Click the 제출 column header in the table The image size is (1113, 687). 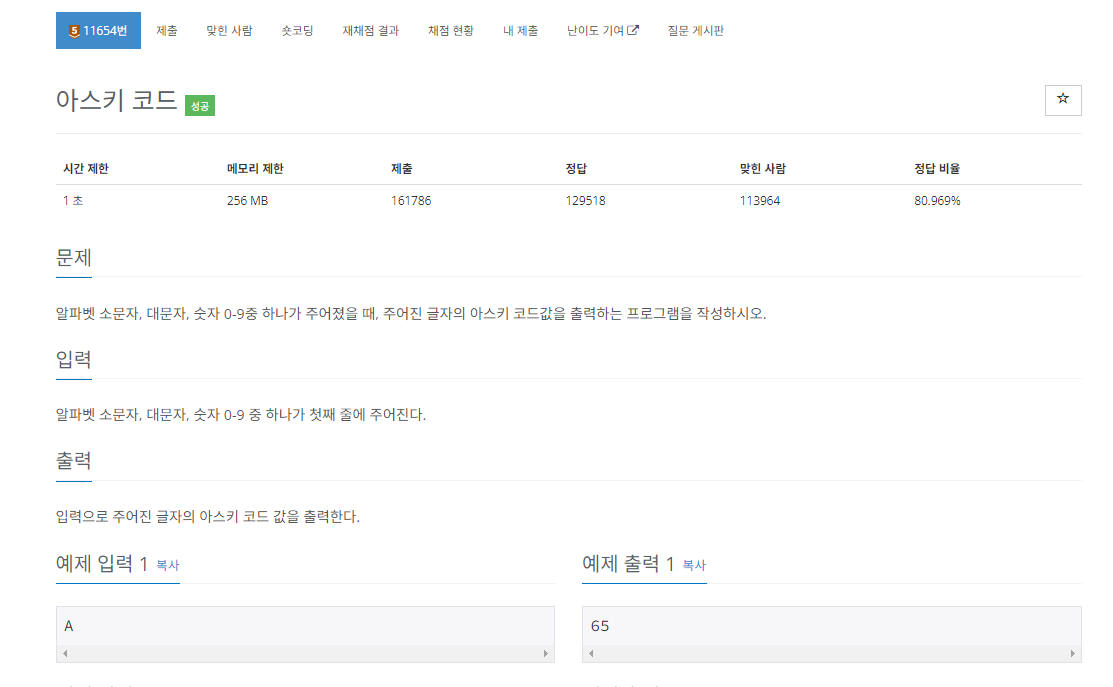coord(402,169)
